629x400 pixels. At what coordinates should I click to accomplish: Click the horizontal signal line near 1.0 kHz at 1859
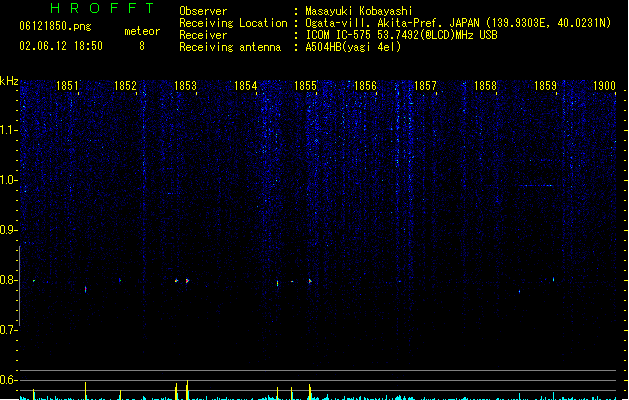[536, 185]
